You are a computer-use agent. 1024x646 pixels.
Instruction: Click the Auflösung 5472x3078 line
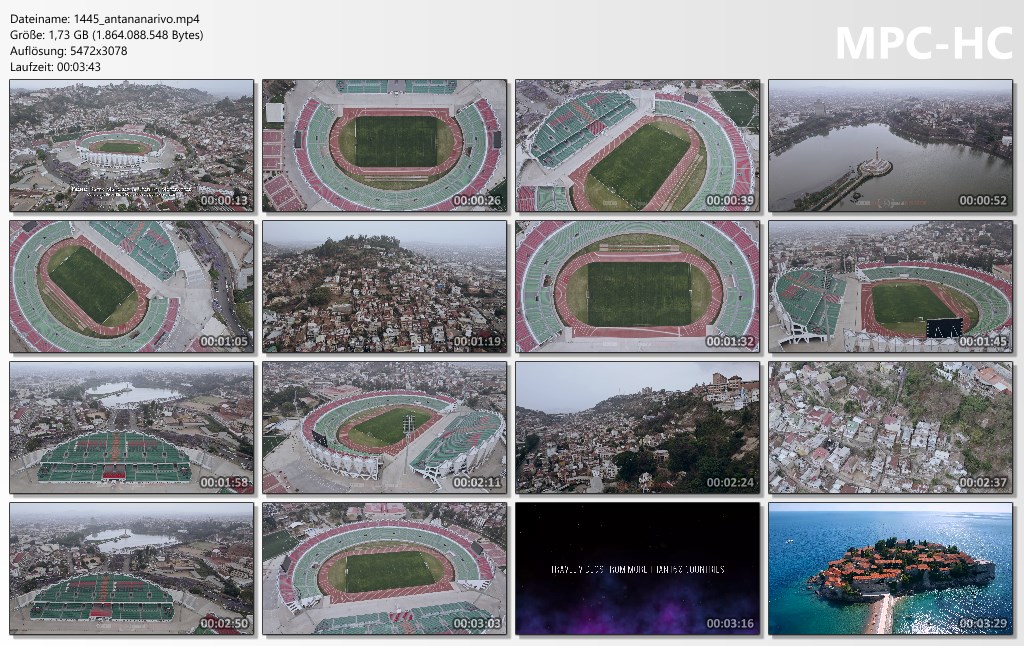tap(69, 51)
